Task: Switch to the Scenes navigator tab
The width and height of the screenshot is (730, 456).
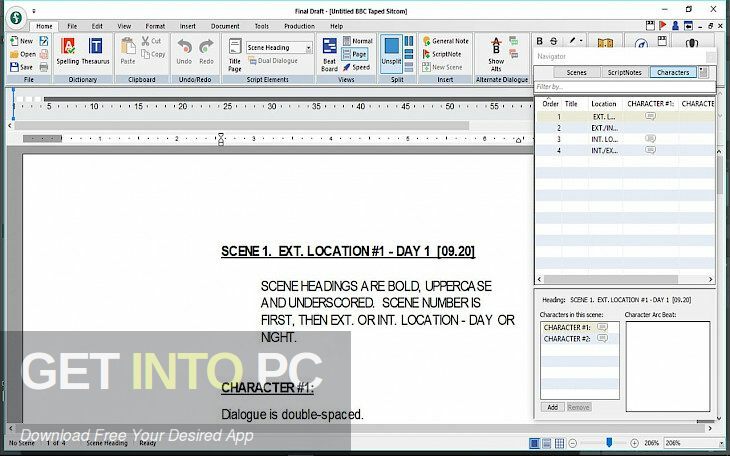Action: (x=576, y=72)
